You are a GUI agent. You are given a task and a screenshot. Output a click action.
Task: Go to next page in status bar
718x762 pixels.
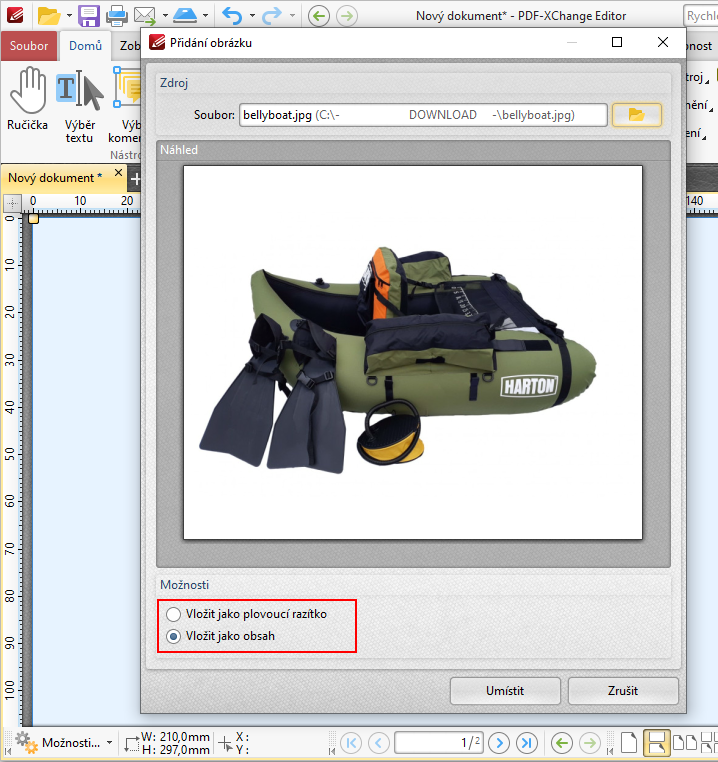(499, 743)
